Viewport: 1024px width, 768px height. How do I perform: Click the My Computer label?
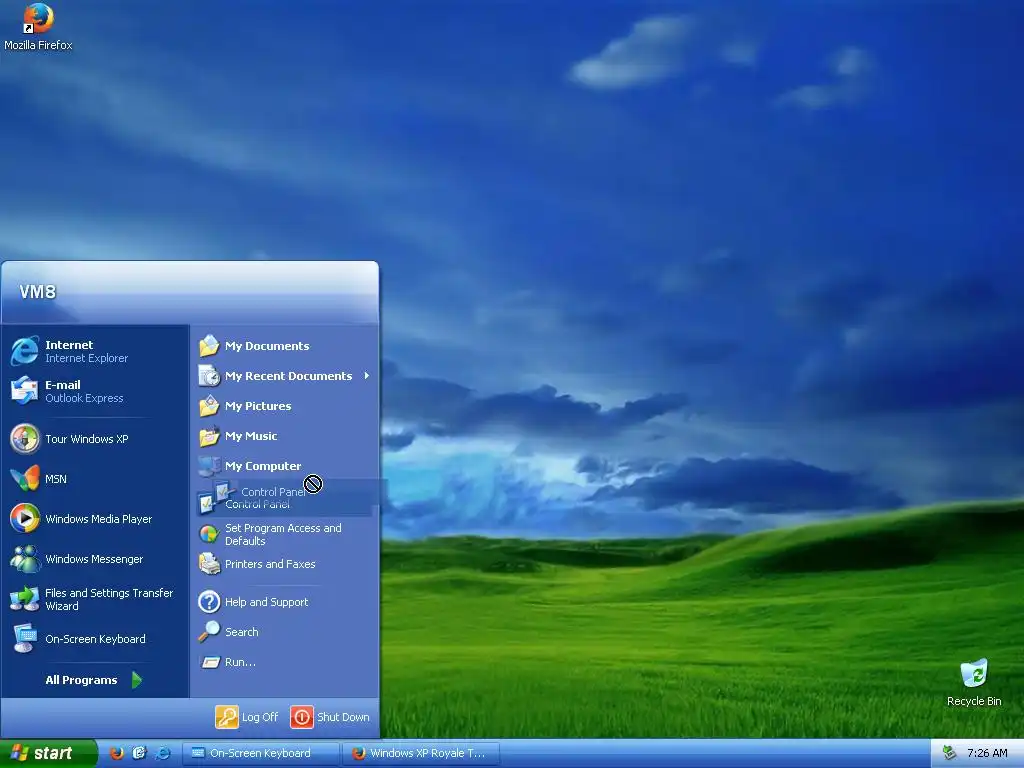pos(263,466)
